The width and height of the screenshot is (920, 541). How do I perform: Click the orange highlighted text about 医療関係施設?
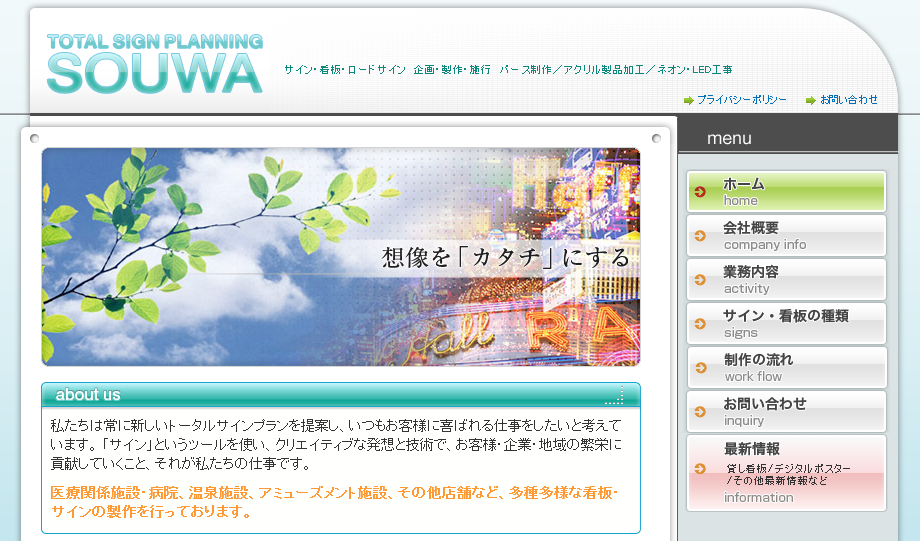pos(334,502)
